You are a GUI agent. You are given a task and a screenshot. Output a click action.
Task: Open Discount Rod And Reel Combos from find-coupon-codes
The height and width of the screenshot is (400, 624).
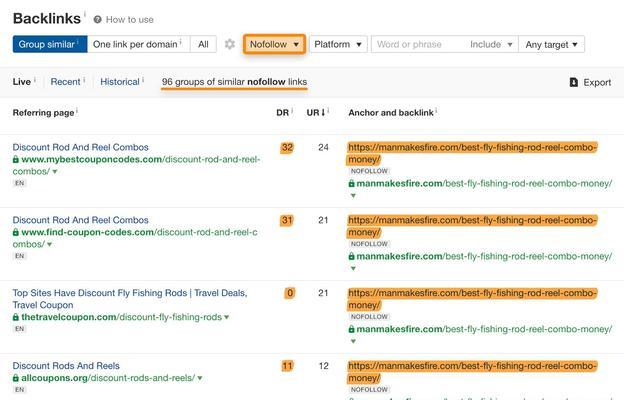[80, 220]
